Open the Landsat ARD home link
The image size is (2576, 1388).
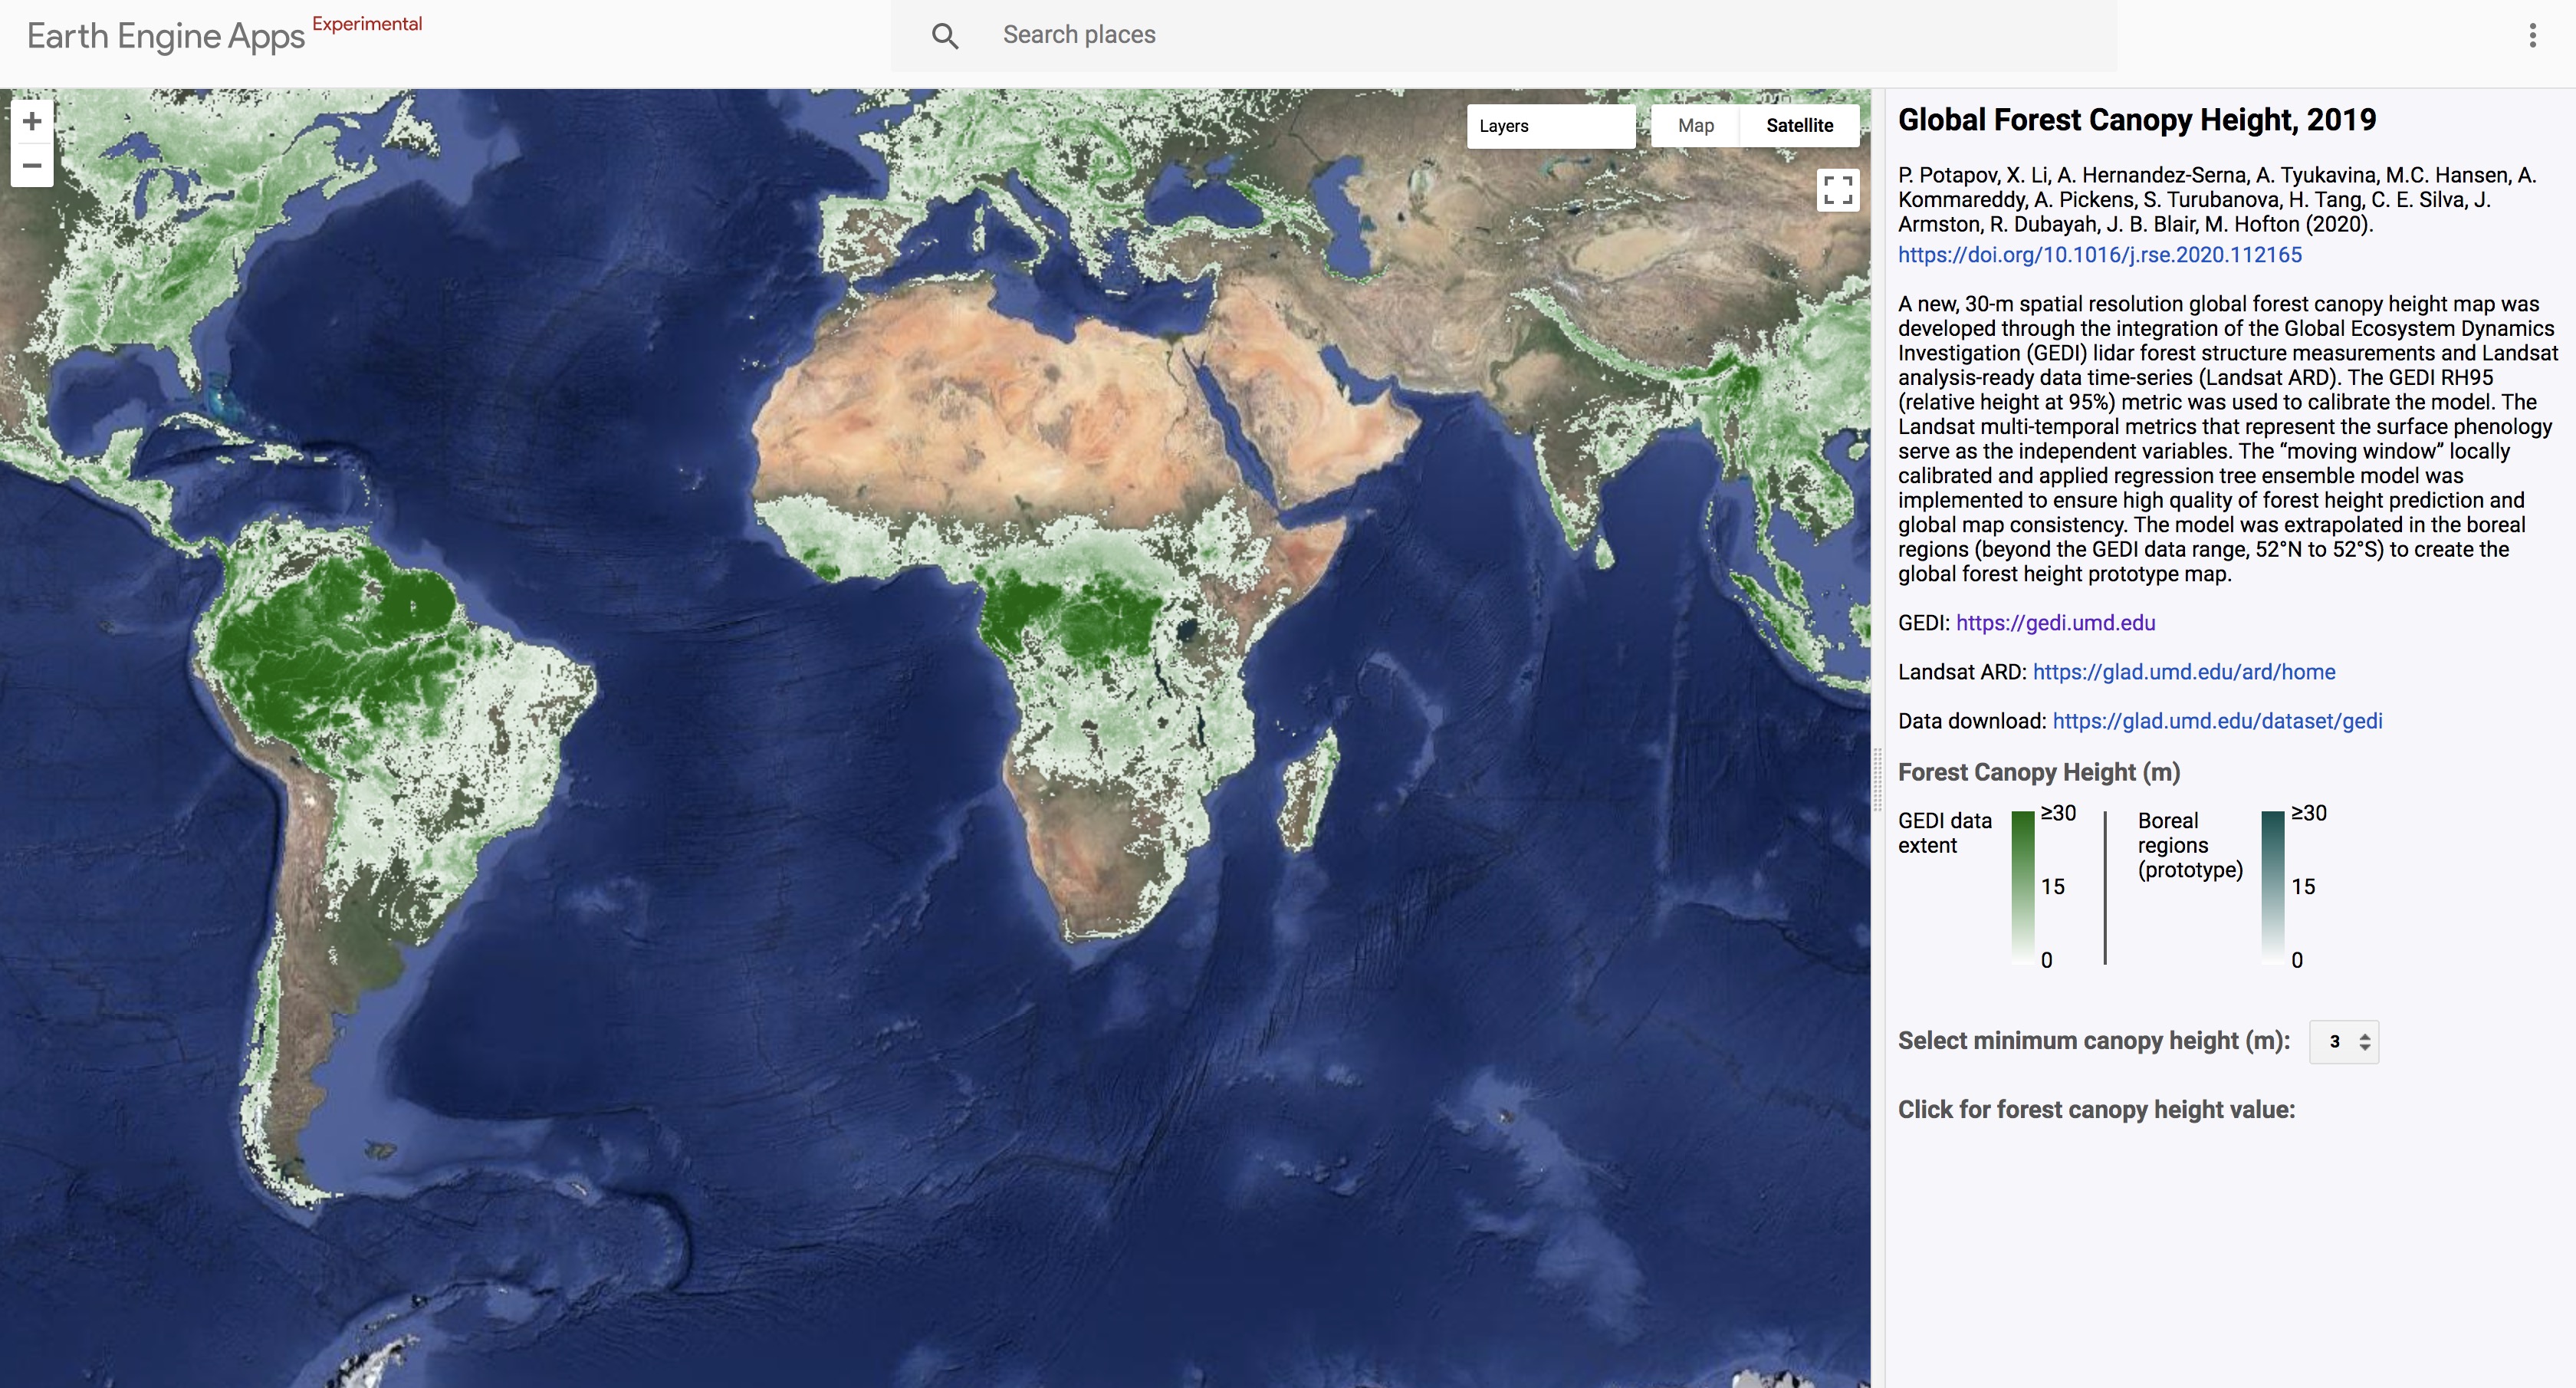tap(2183, 672)
